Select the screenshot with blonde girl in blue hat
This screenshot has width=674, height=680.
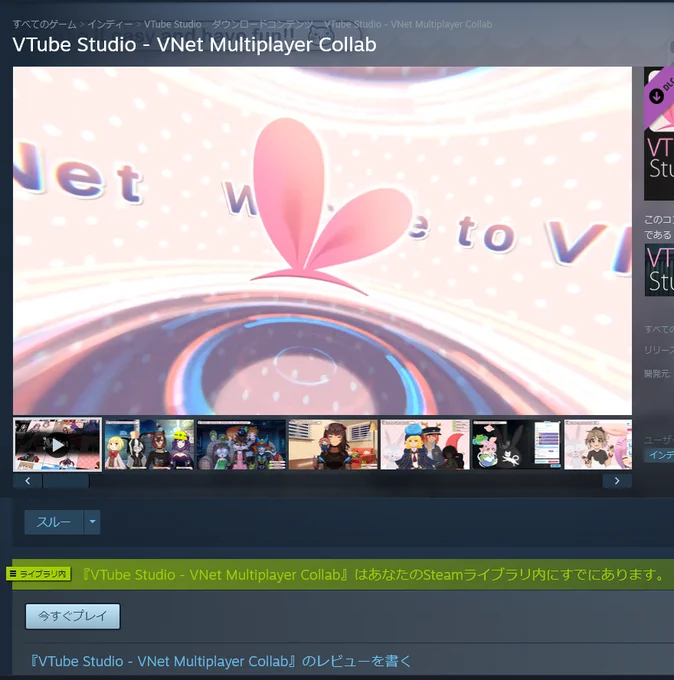pos(425,445)
